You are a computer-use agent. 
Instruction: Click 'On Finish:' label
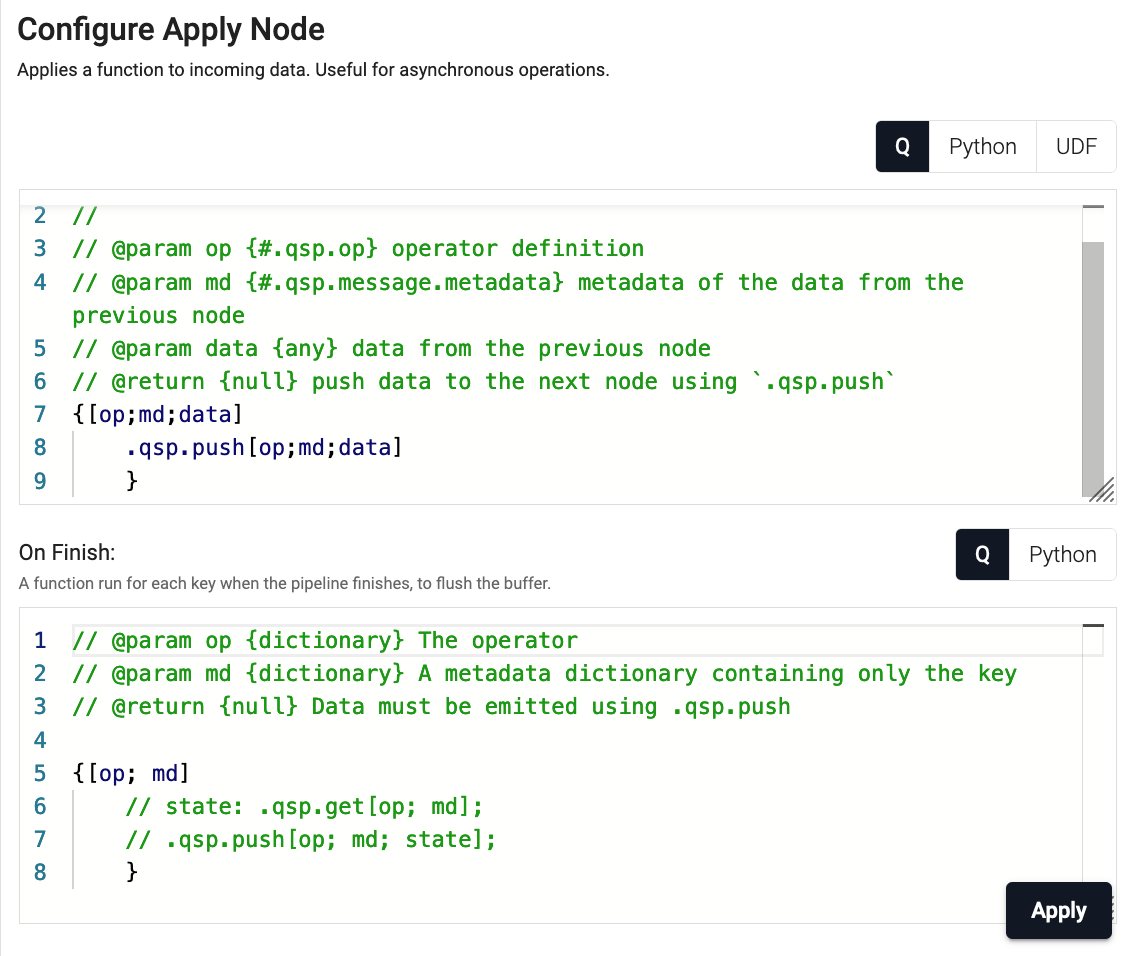tap(67, 552)
